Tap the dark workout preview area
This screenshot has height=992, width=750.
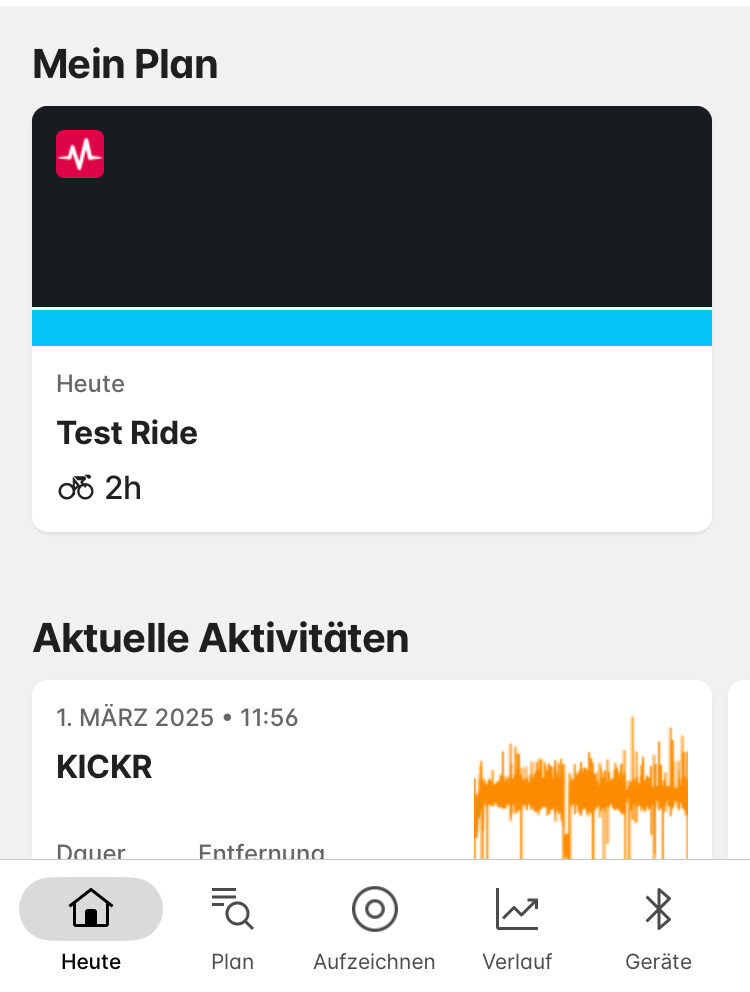tap(372, 206)
